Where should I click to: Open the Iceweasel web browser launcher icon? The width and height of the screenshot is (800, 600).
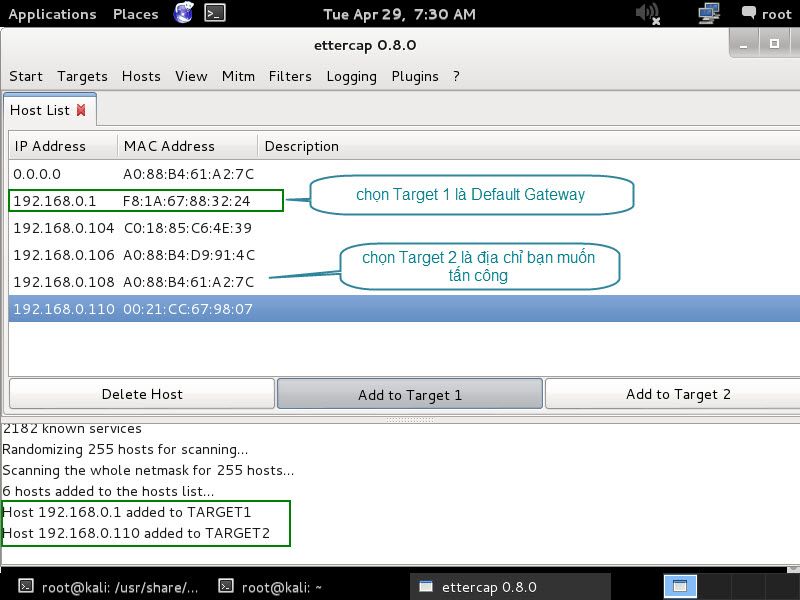(x=184, y=13)
